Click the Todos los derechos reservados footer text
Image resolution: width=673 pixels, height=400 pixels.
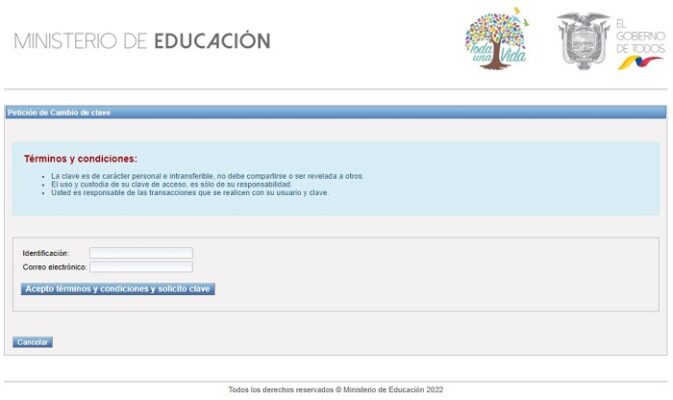pyautogui.click(x=336, y=390)
